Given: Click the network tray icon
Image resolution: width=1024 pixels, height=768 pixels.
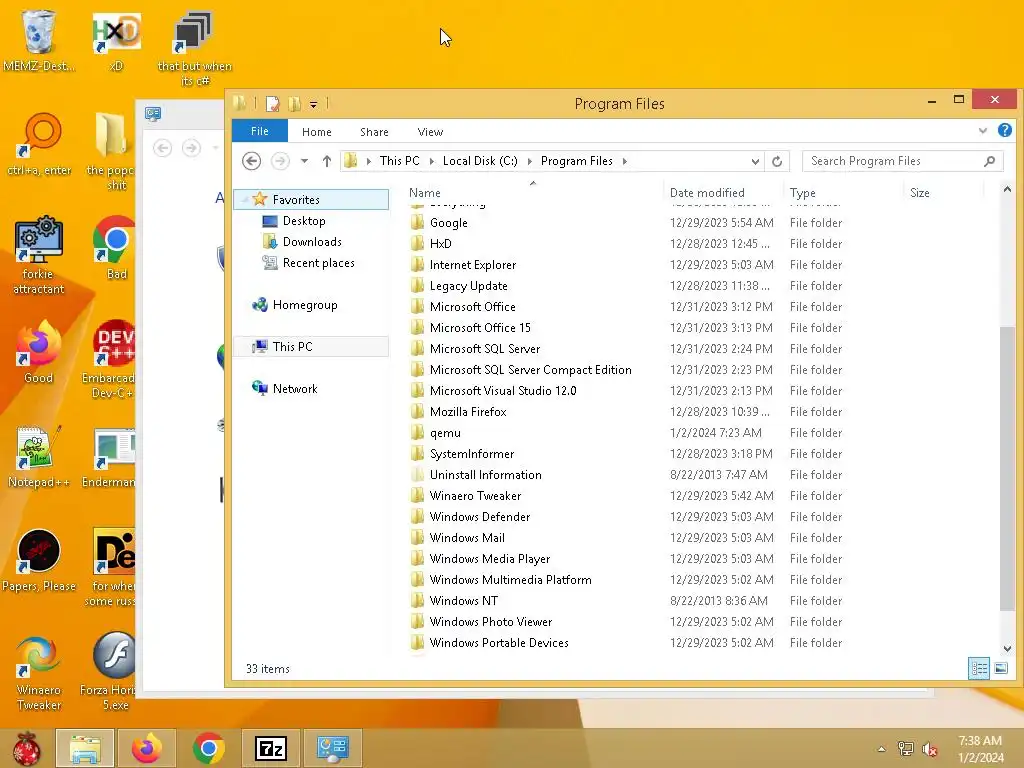Looking at the screenshot, I should pos(905,749).
